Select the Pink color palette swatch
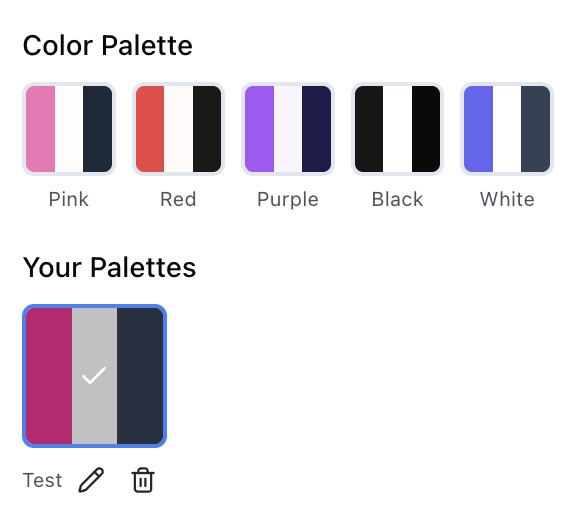 pyautogui.click(x=69, y=129)
